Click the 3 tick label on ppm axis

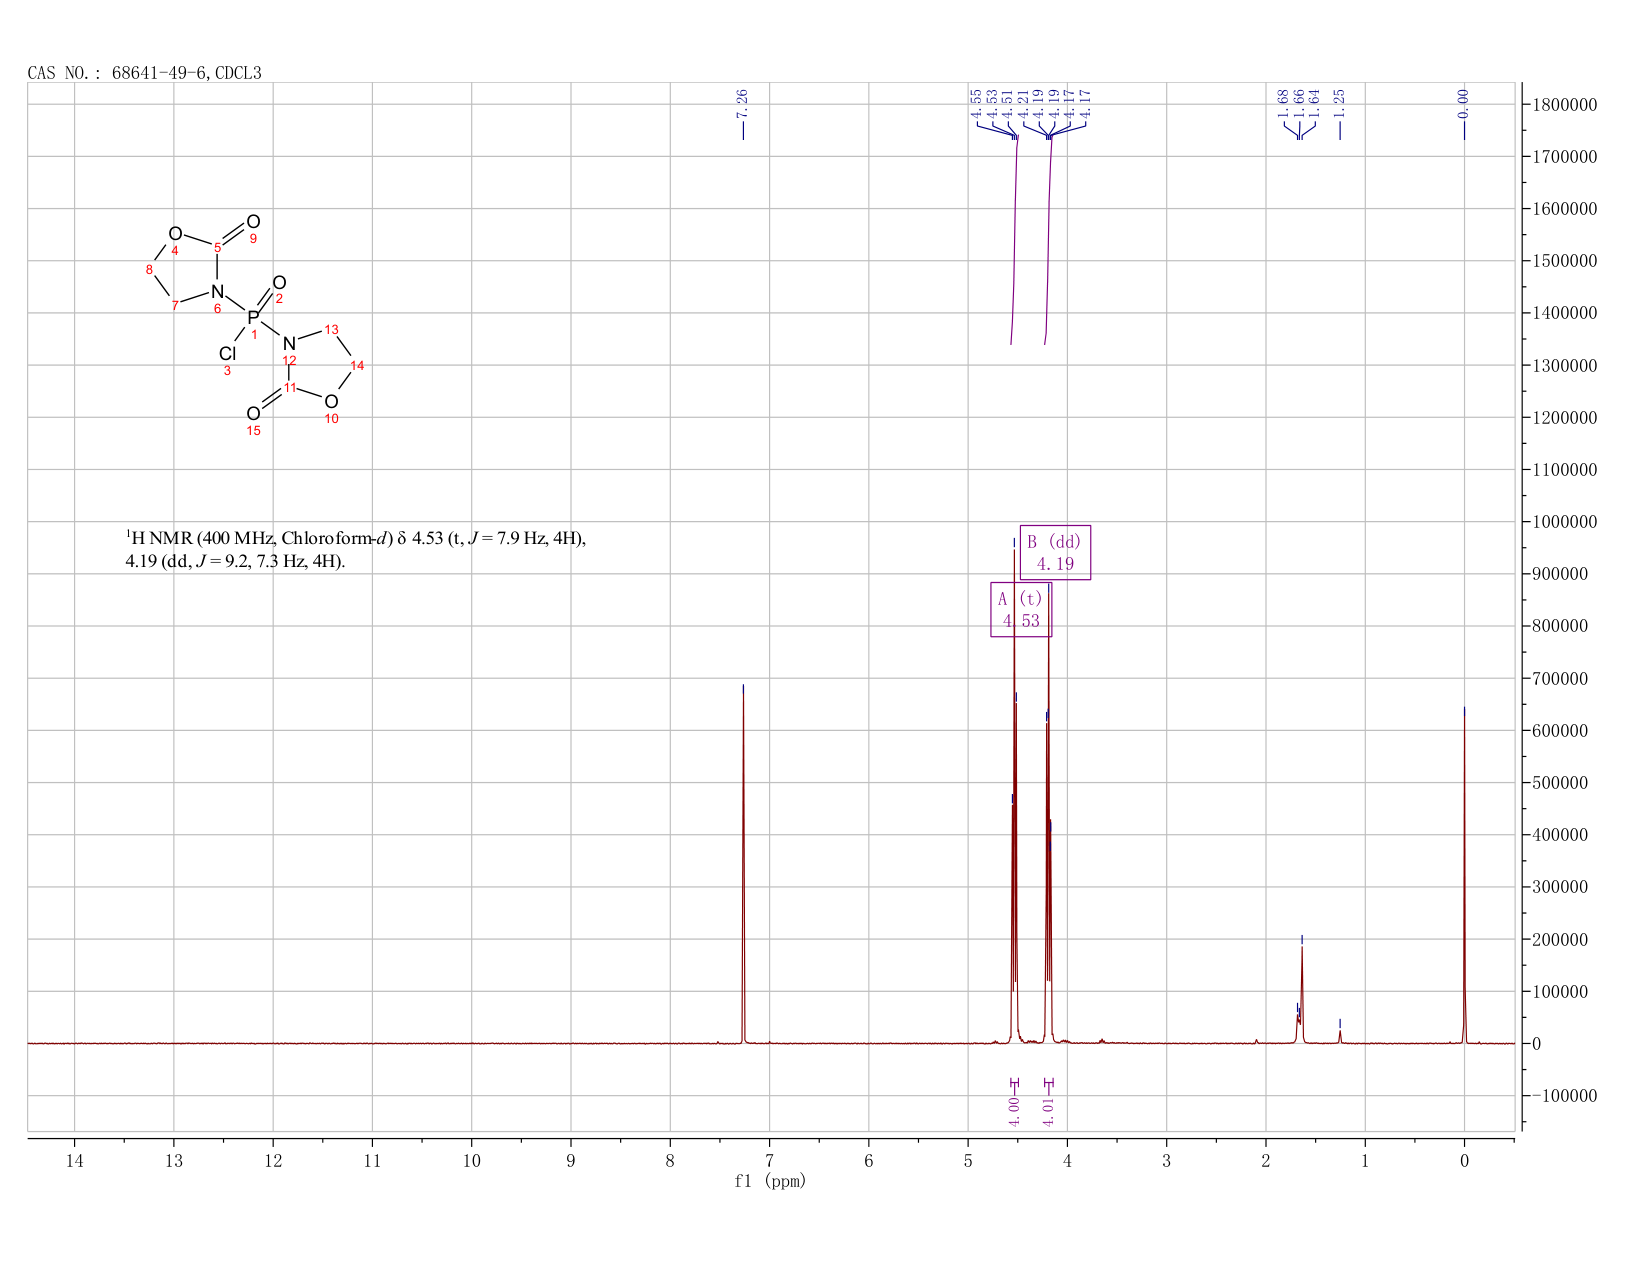[1166, 1160]
